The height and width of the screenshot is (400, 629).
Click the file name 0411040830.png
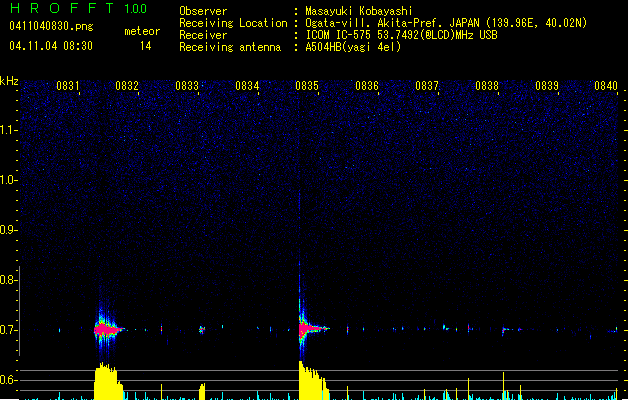(x=51, y=26)
